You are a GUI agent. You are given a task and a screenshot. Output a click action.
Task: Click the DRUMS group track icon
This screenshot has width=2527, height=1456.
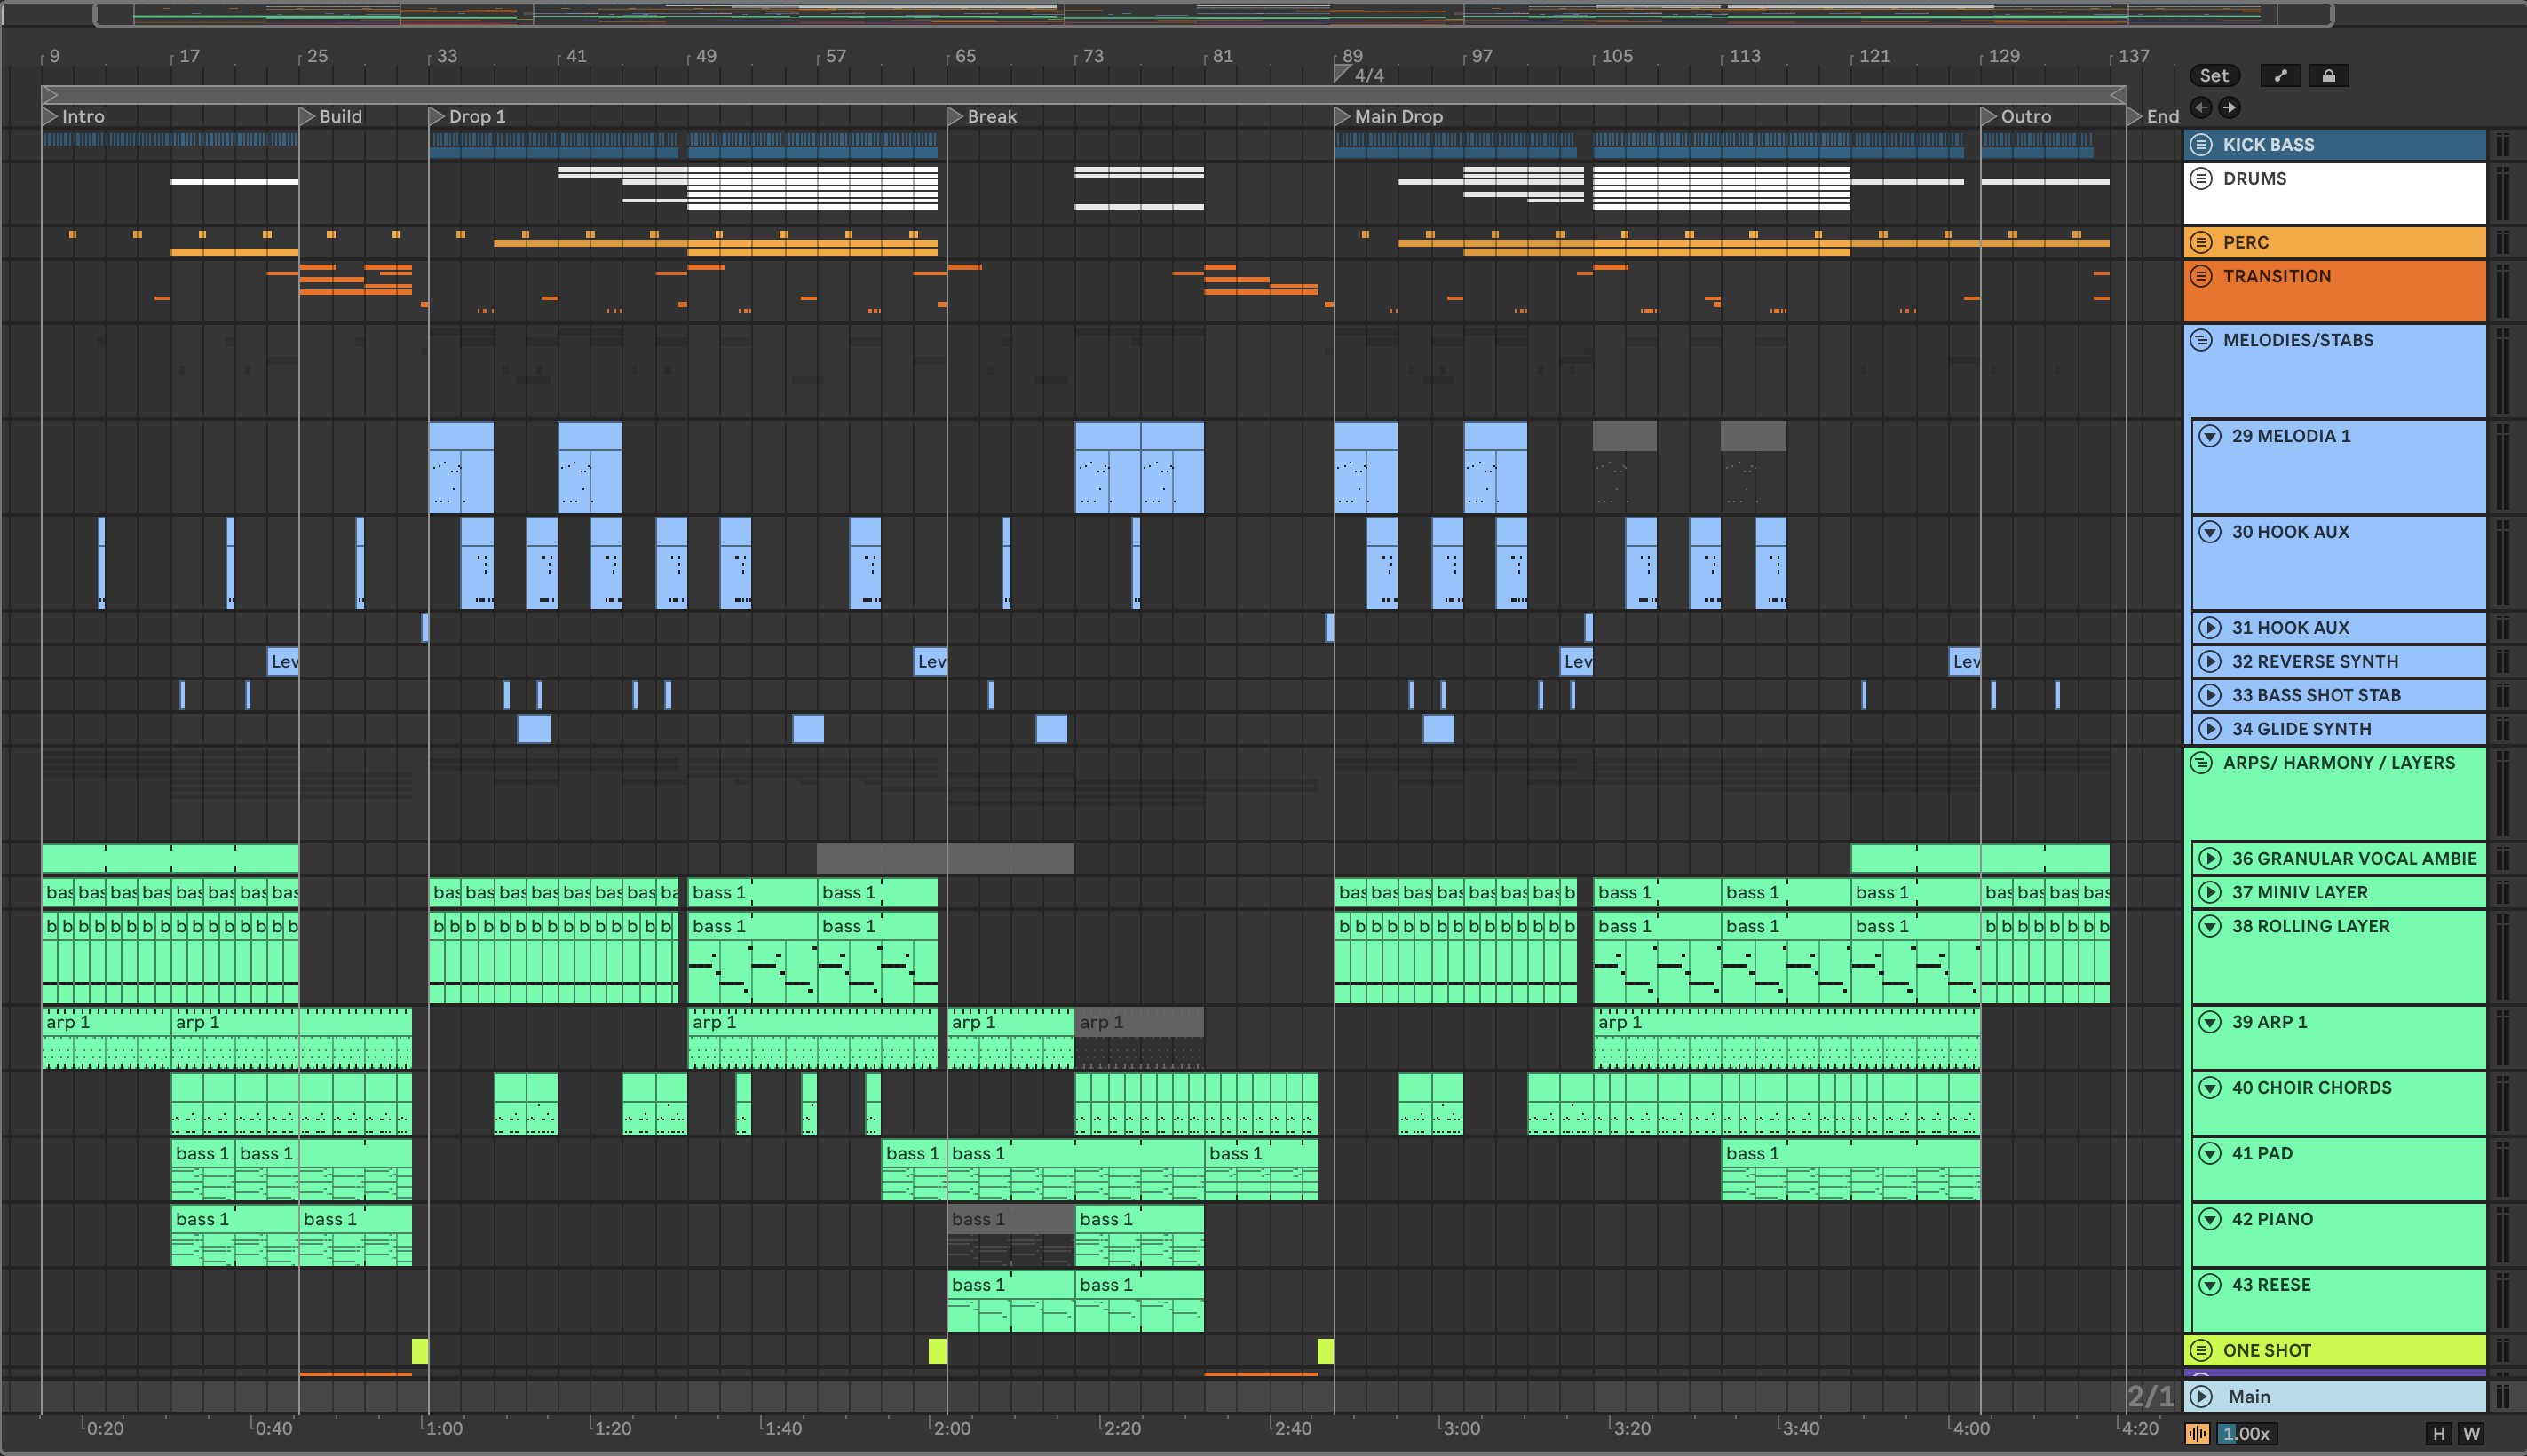(2201, 179)
